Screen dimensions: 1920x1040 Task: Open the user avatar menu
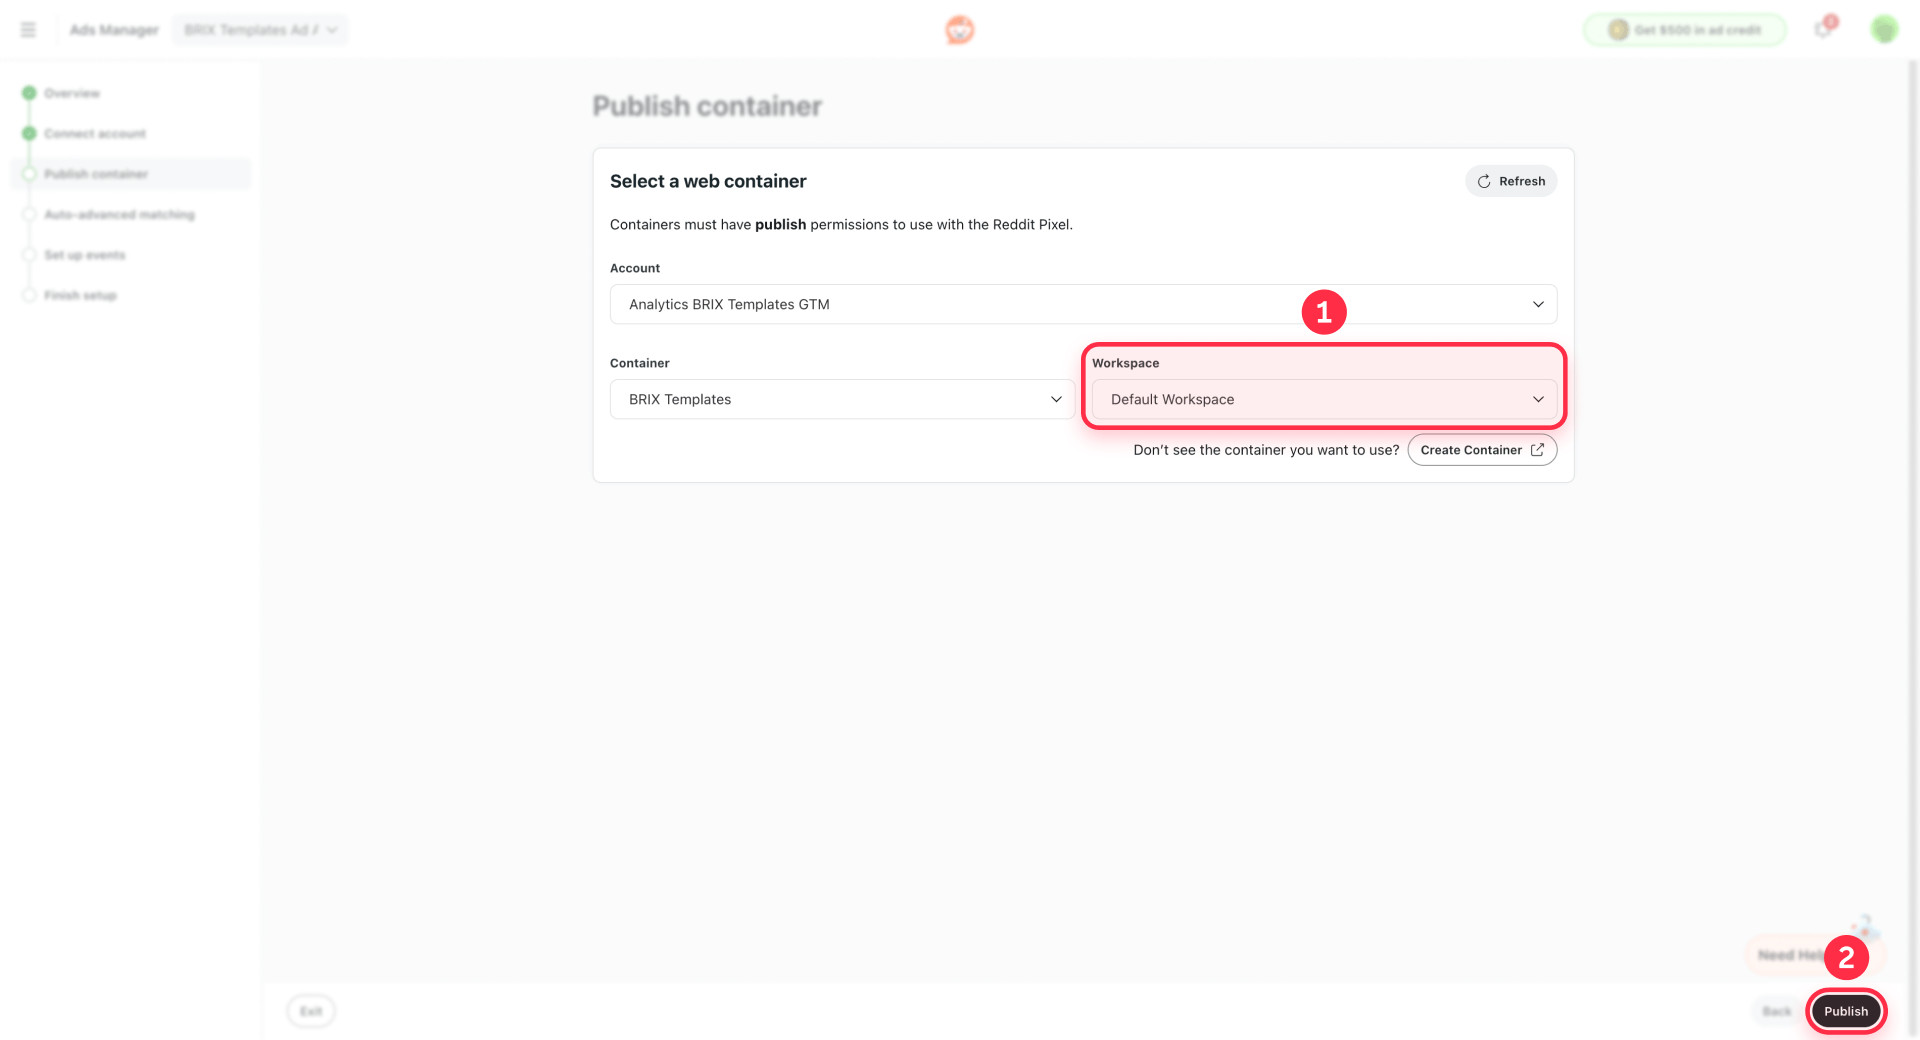click(1884, 30)
